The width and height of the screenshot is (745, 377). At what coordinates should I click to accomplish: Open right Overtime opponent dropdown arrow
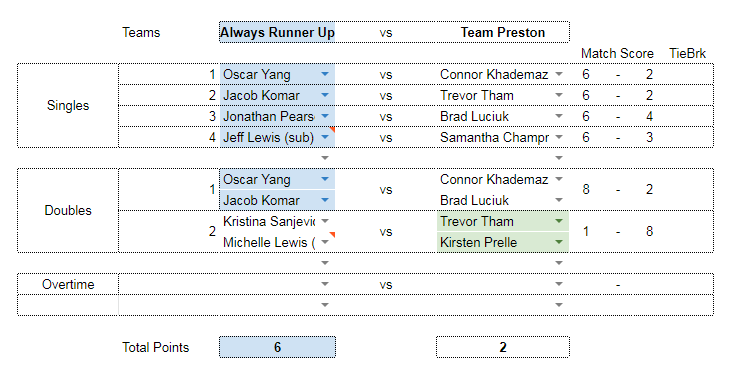pyautogui.click(x=559, y=284)
